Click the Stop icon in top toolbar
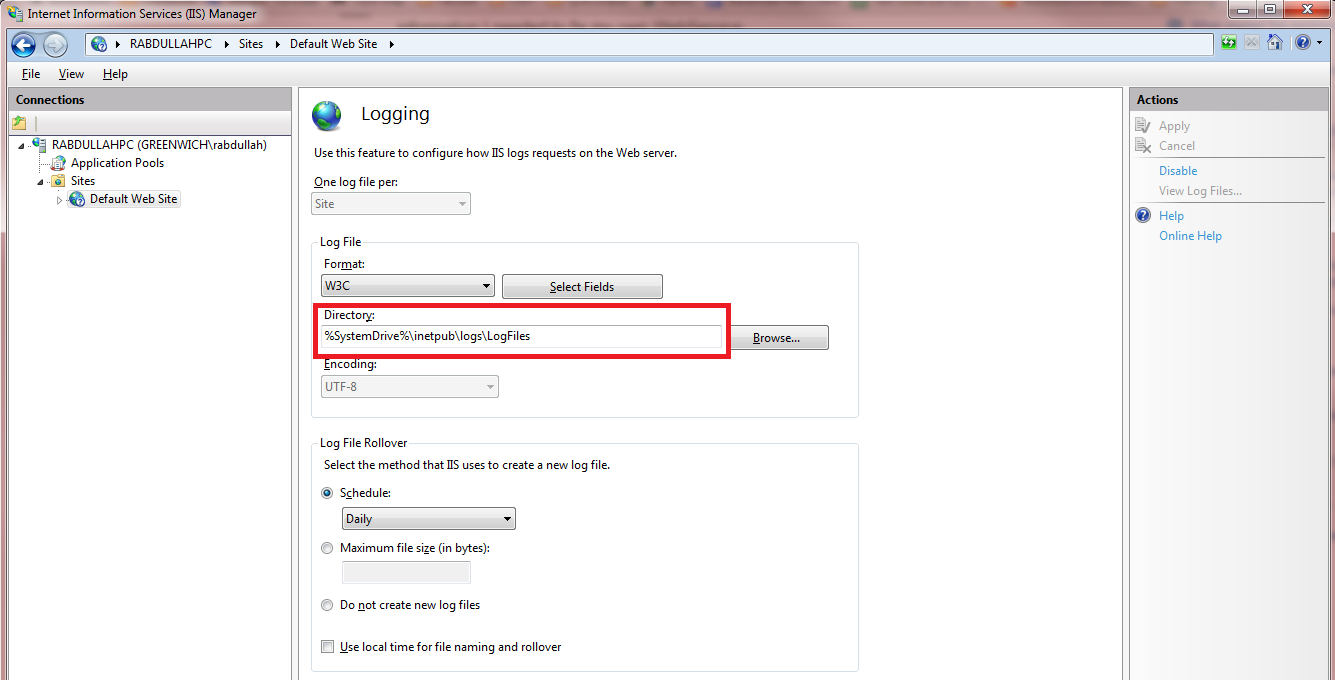1335x680 pixels. click(x=1252, y=43)
